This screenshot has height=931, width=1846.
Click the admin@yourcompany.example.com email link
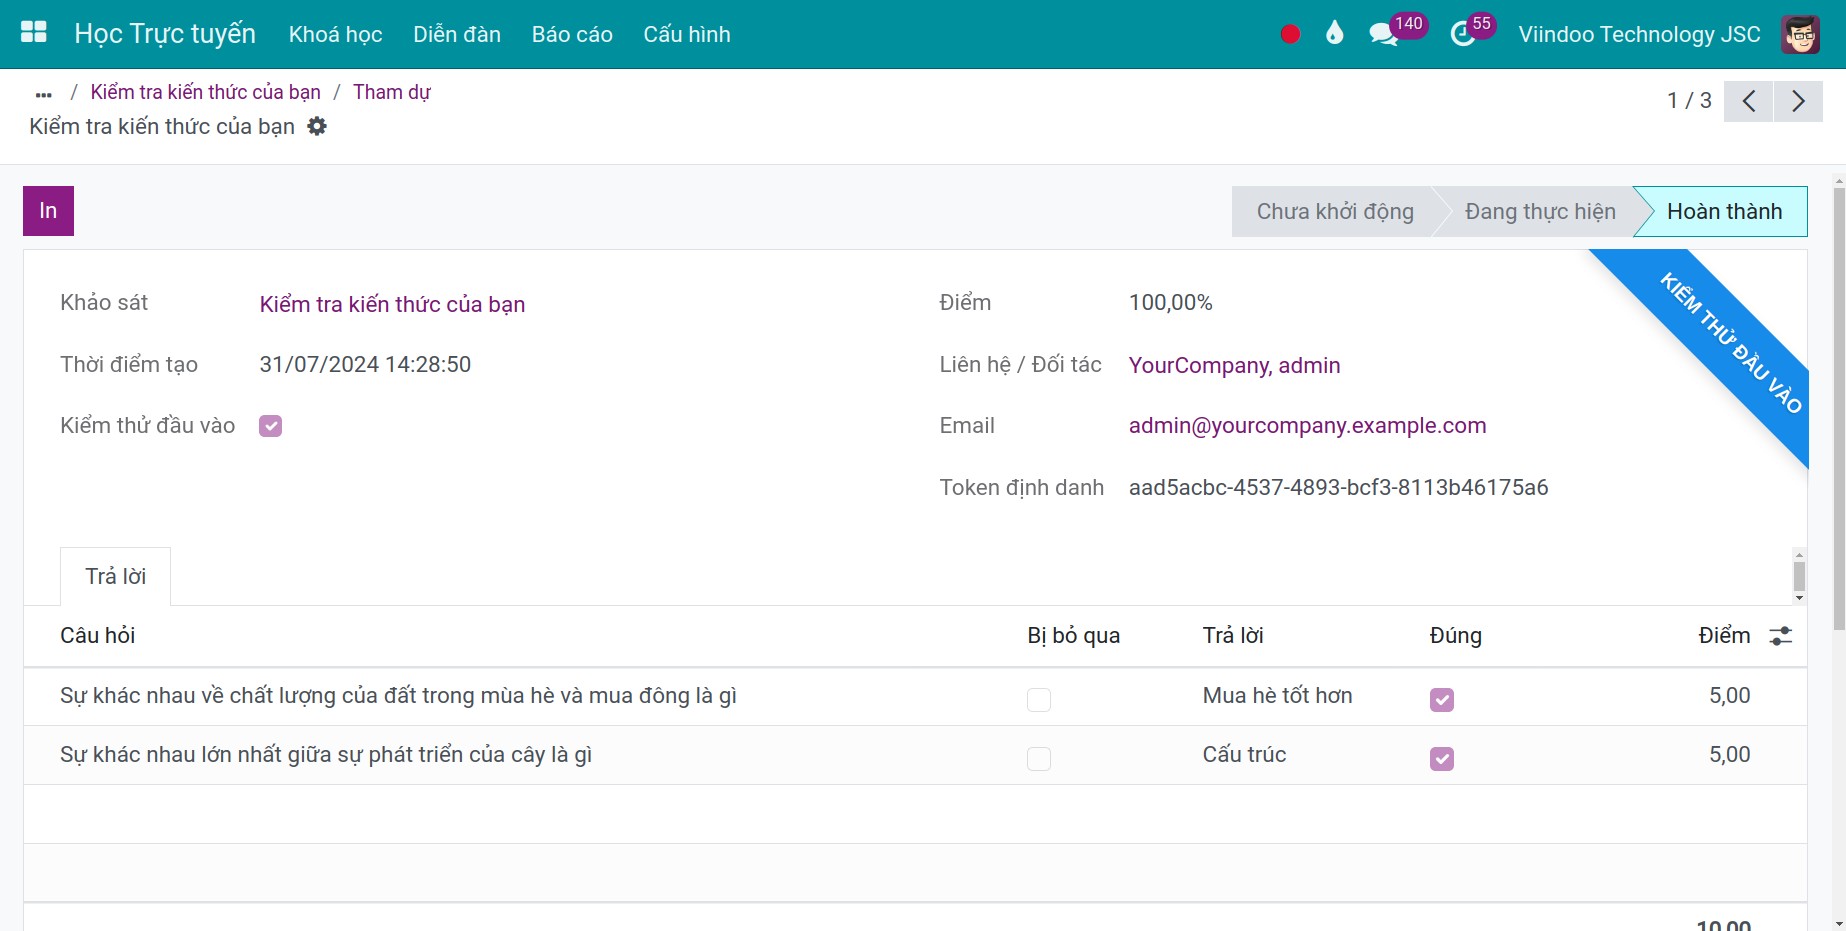point(1307,426)
